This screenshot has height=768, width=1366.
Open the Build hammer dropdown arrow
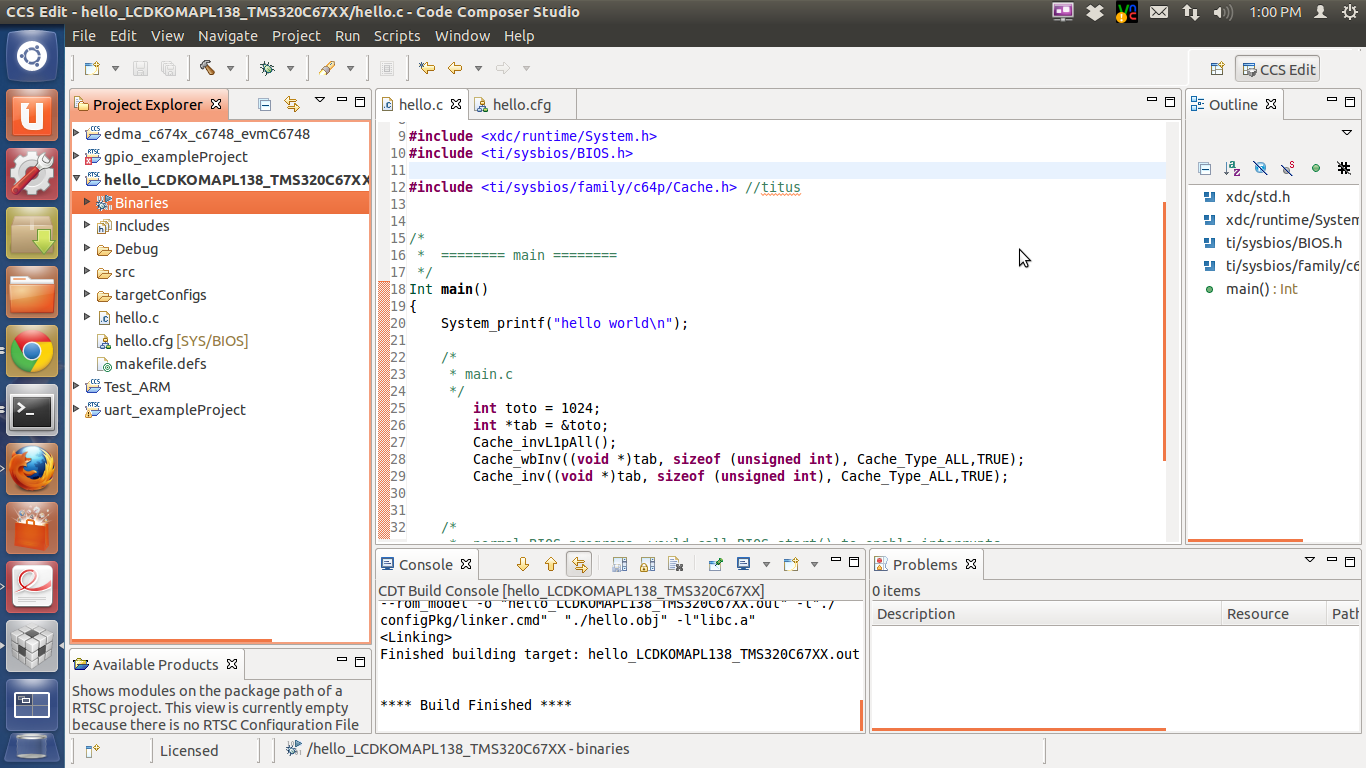(230, 68)
